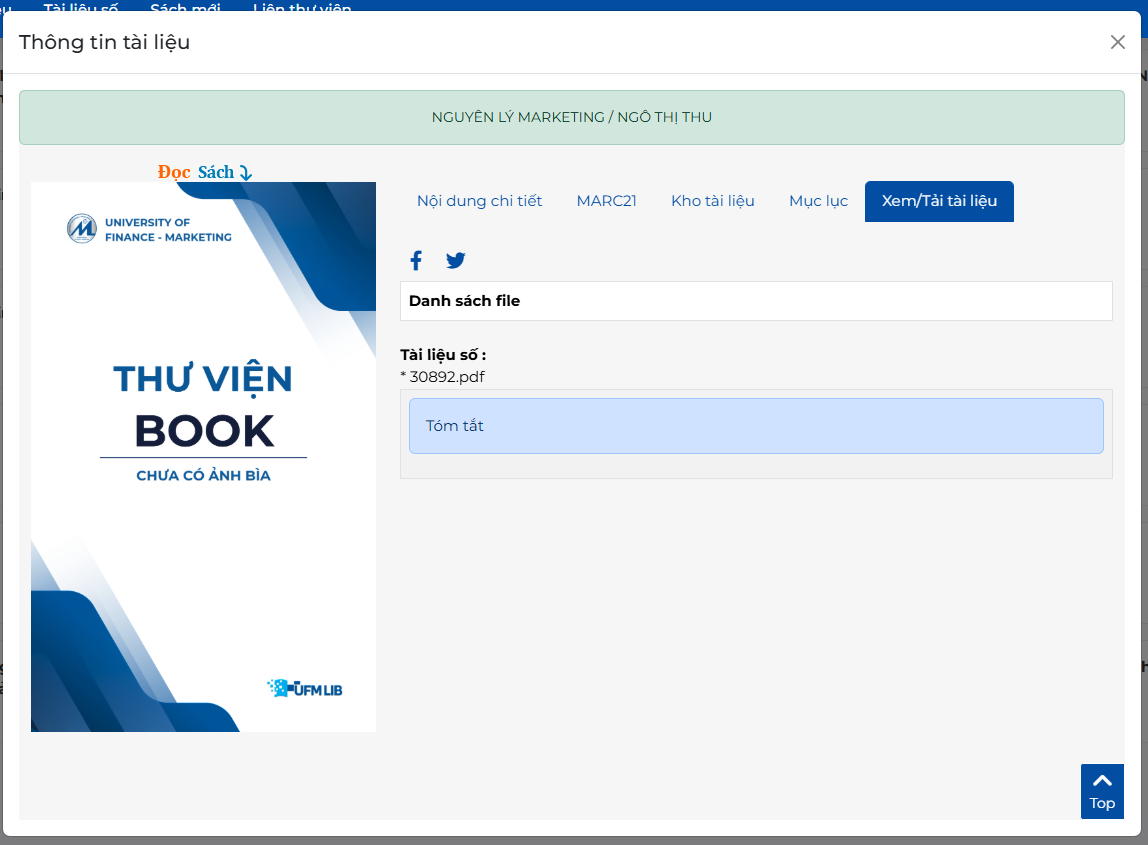Select the Xem/Tải tài liệu tab

(x=939, y=201)
